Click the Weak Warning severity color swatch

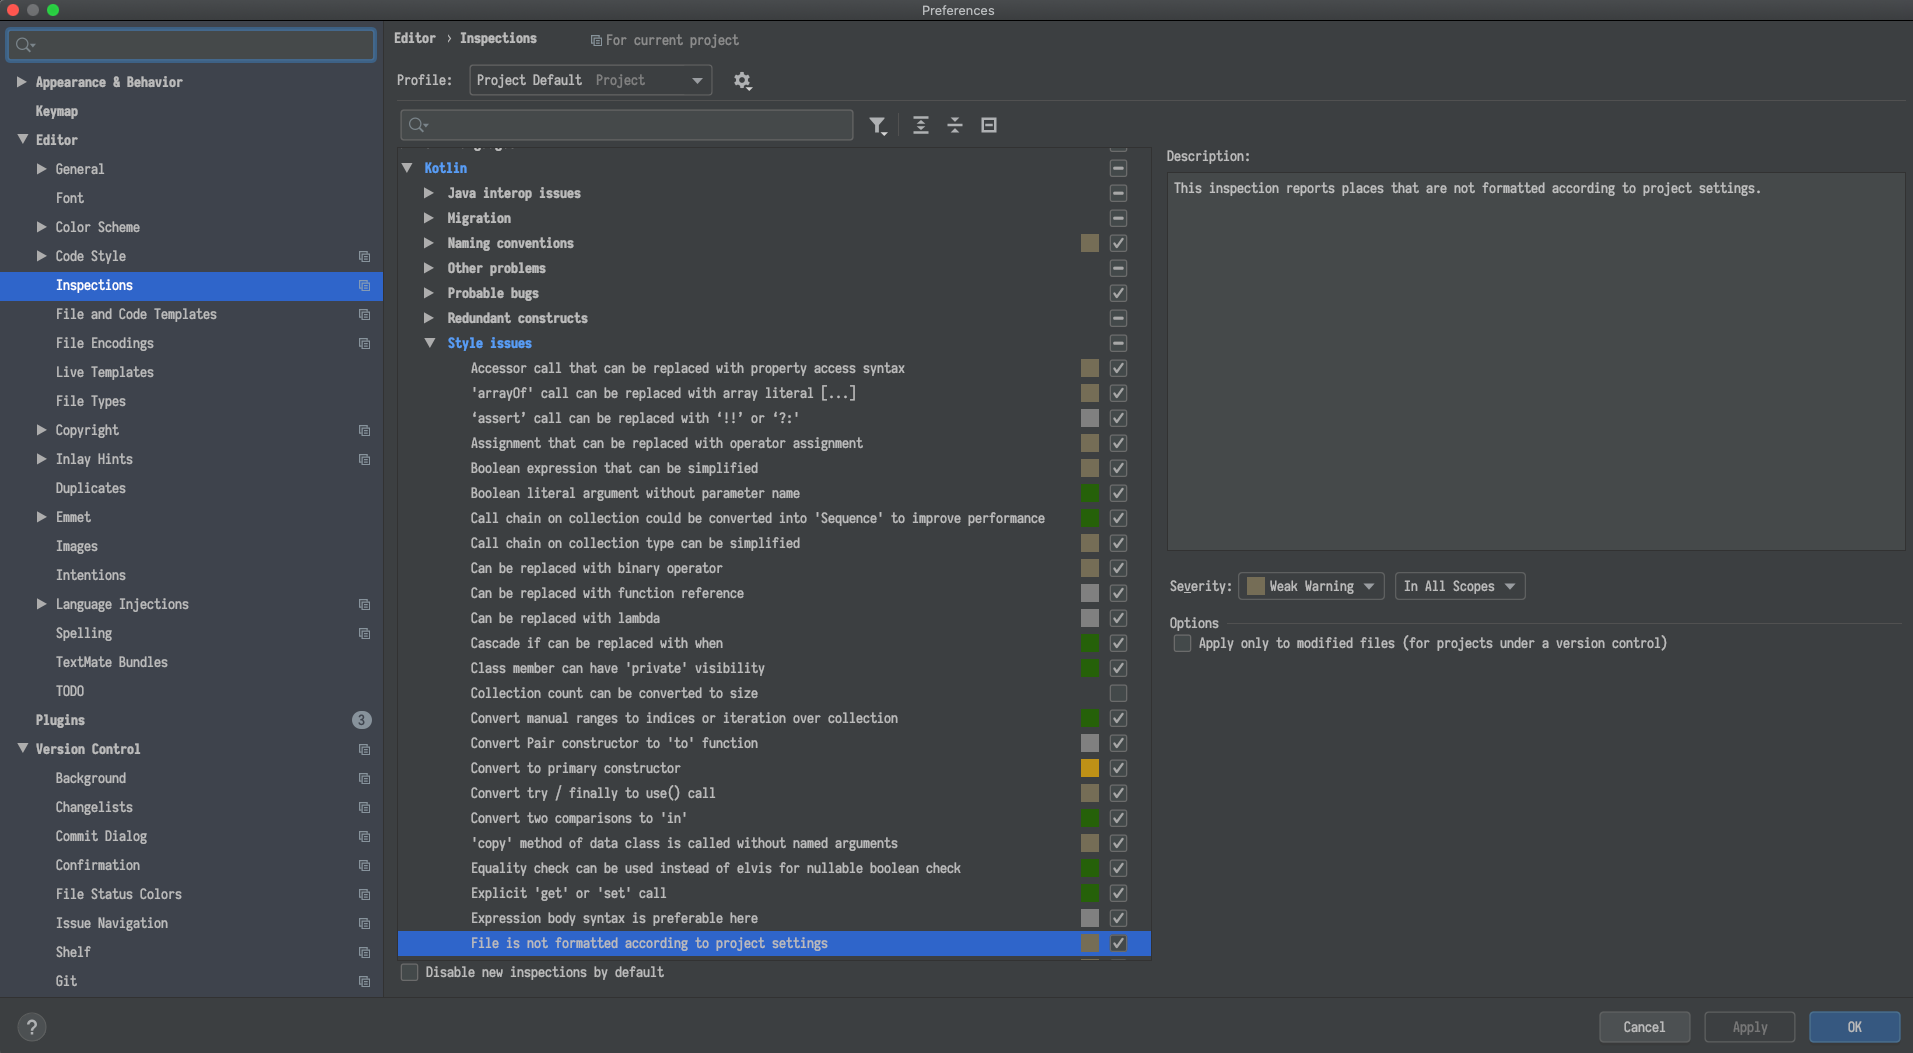coord(1255,586)
